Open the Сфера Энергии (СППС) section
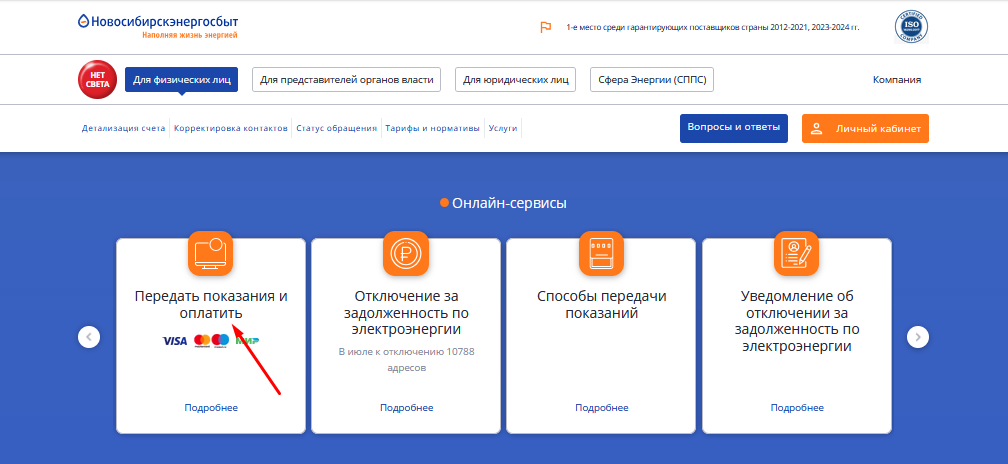Viewport: 1008px width, 464px height. point(652,80)
